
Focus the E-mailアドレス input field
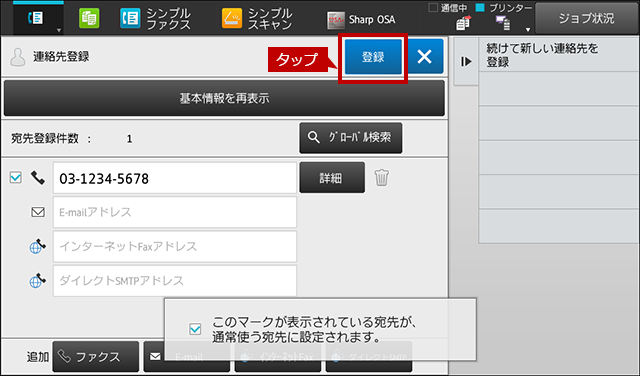click(175, 212)
